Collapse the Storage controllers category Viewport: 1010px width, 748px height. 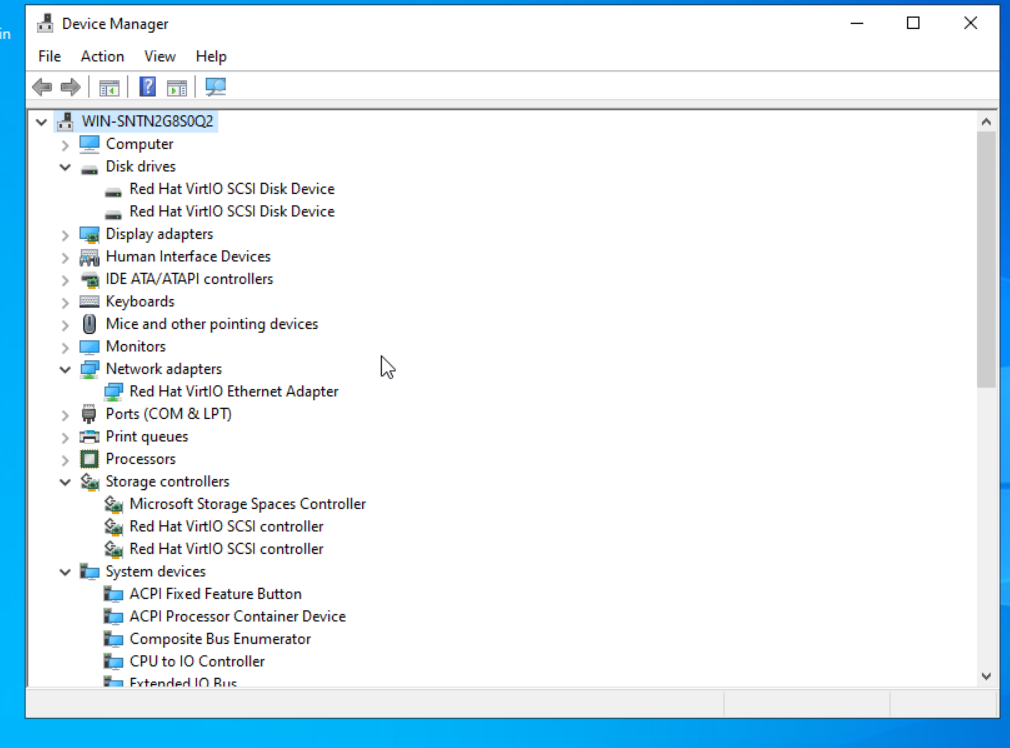tap(65, 482)
